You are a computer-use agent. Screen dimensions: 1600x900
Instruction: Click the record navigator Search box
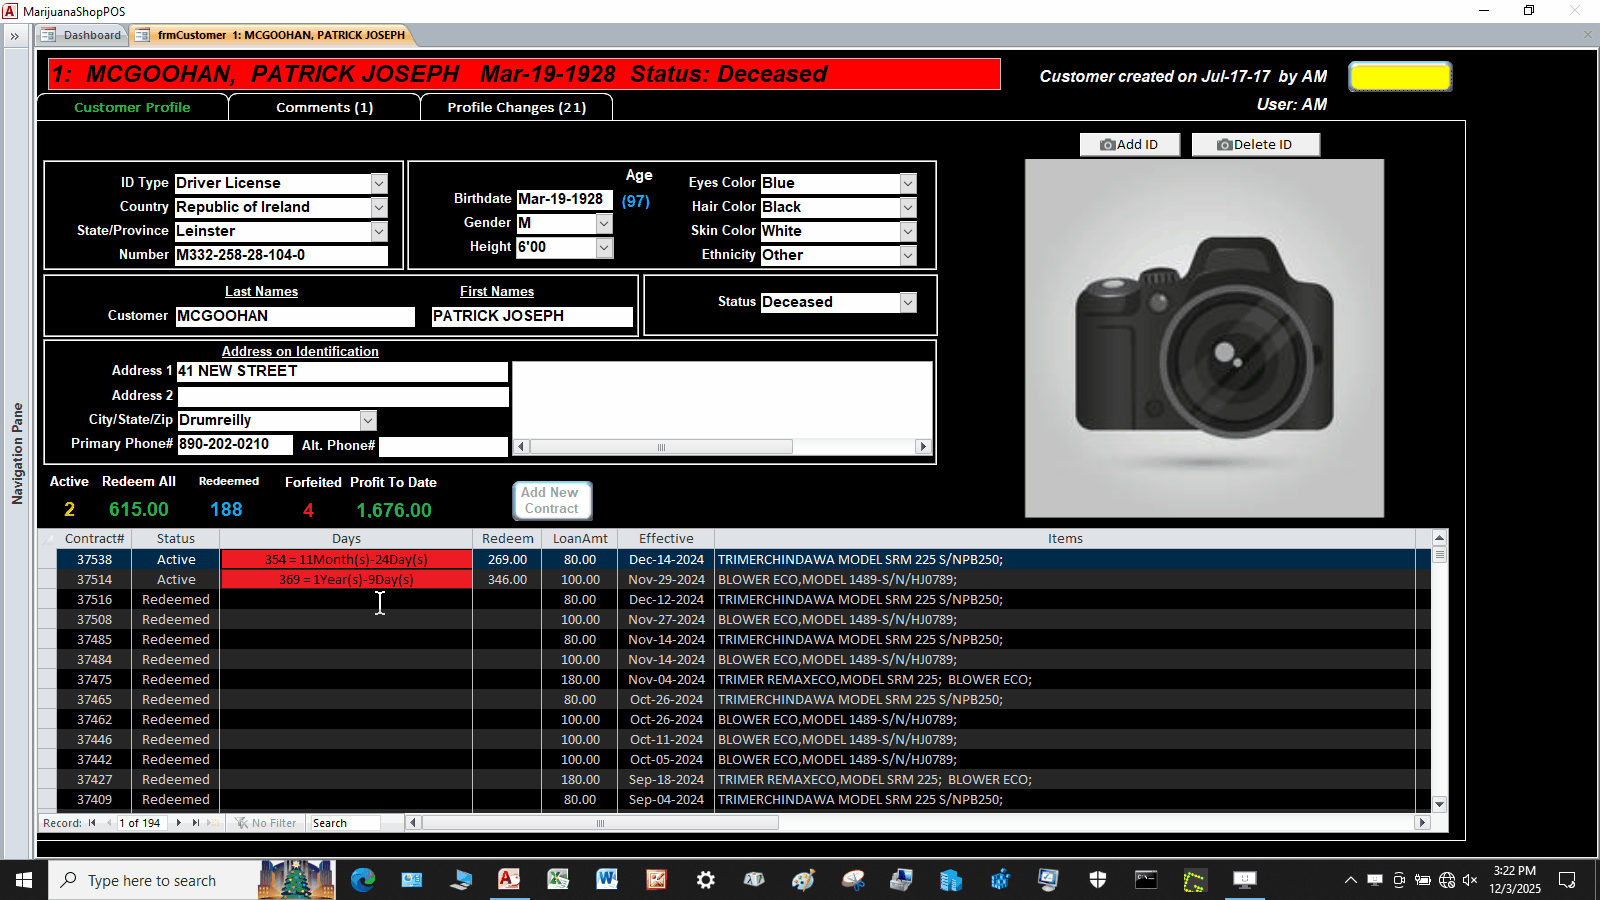[344, 823]
